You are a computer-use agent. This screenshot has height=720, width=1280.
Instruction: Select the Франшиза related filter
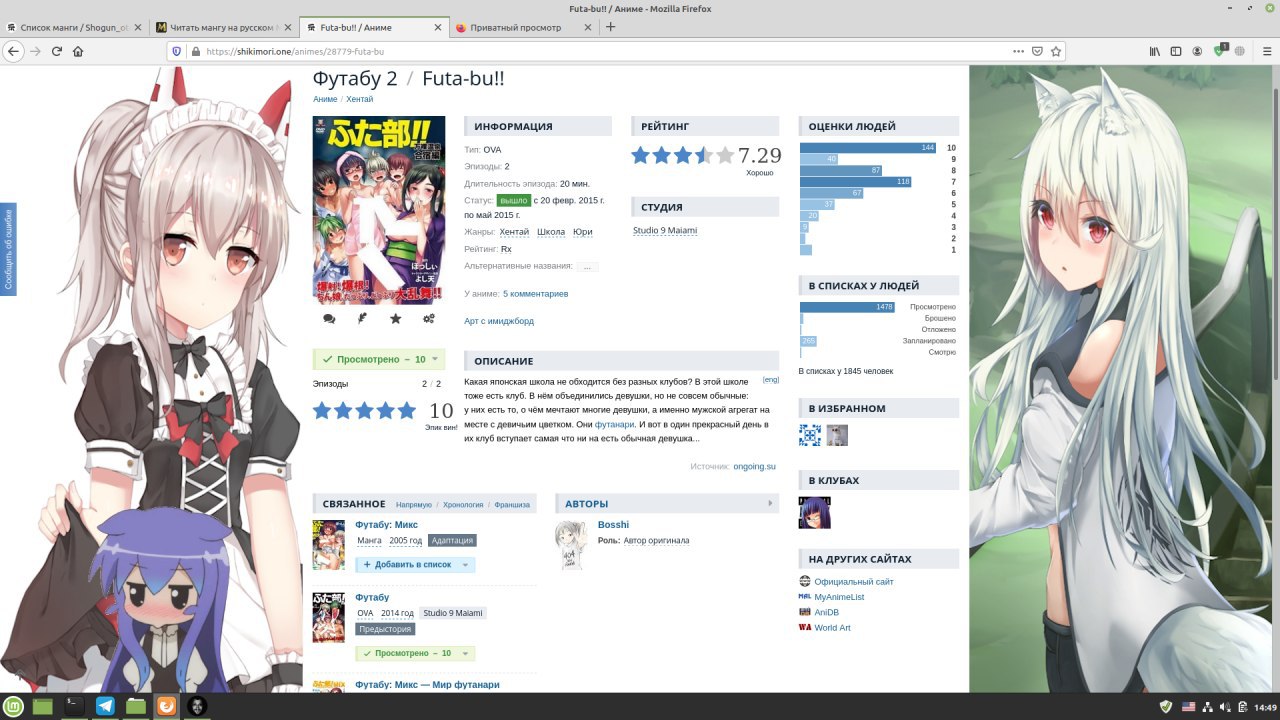[512, 505]
